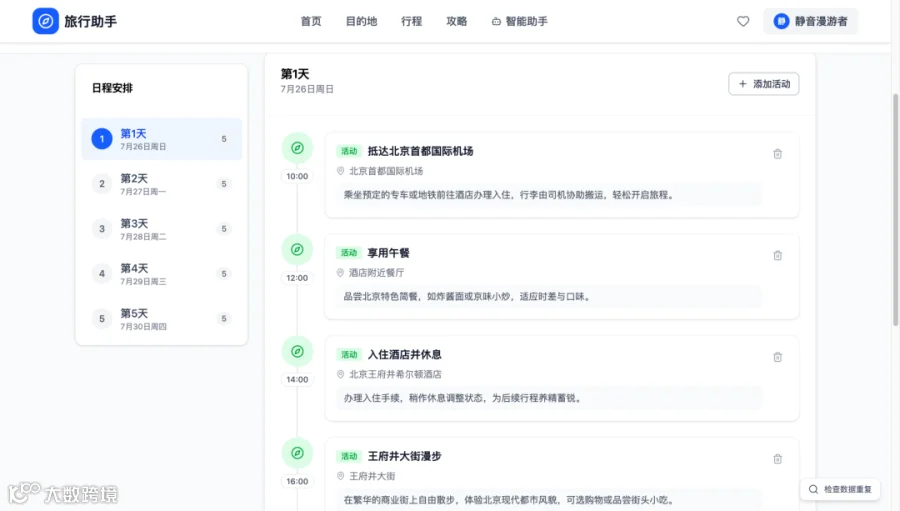Click the 入住酒店并休息 title
This screenshot has height=511, width=900.
click(x=405, y=354)
